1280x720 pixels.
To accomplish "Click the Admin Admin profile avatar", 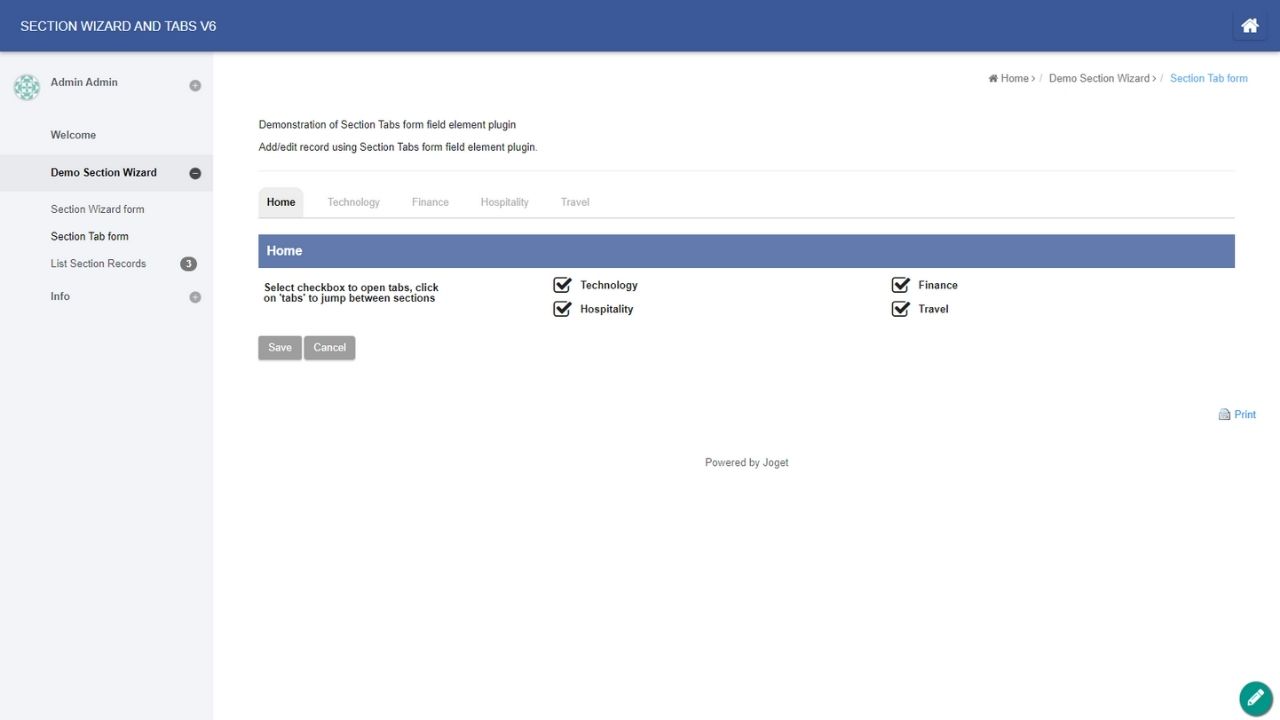I will coord(27,87).
